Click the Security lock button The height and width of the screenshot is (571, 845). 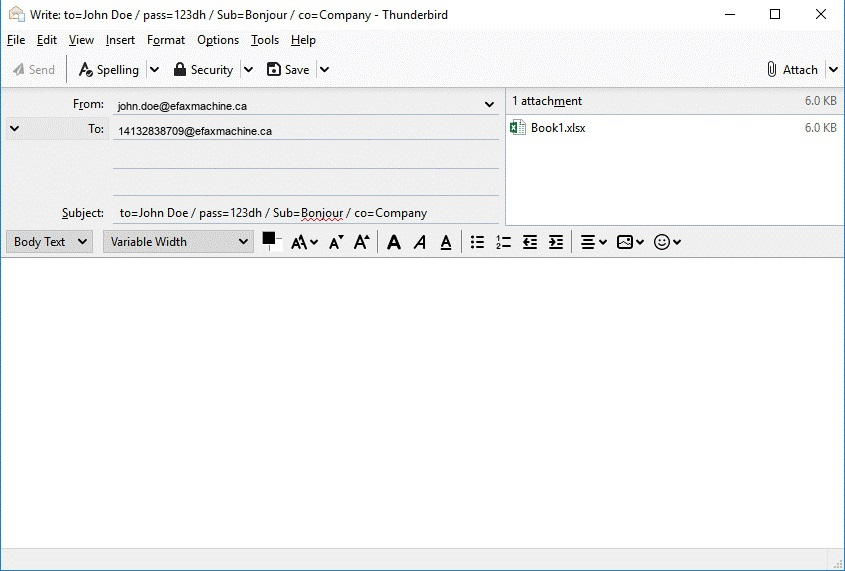203,69
